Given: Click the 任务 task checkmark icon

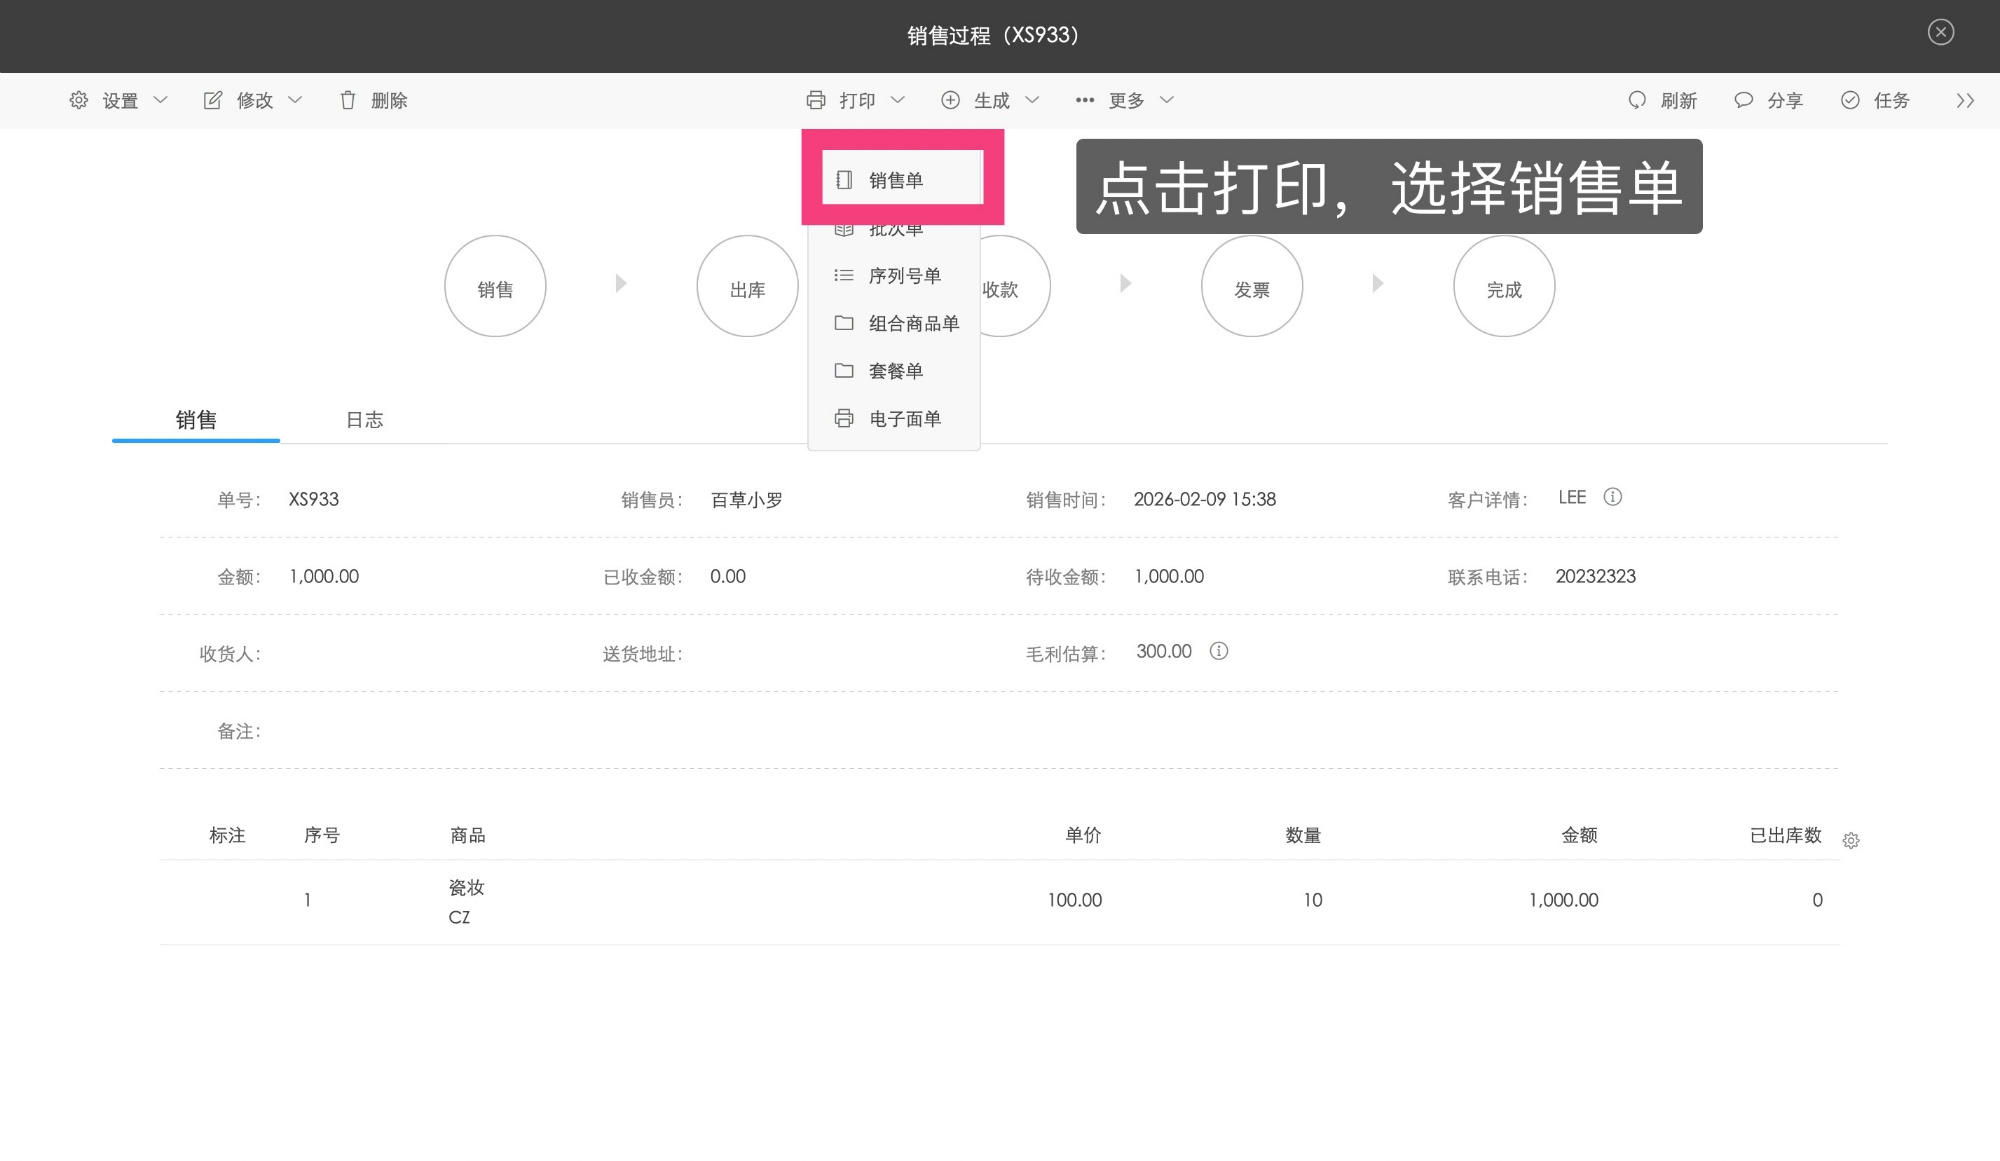Looking at the screenshot, I should point(1849,100).
